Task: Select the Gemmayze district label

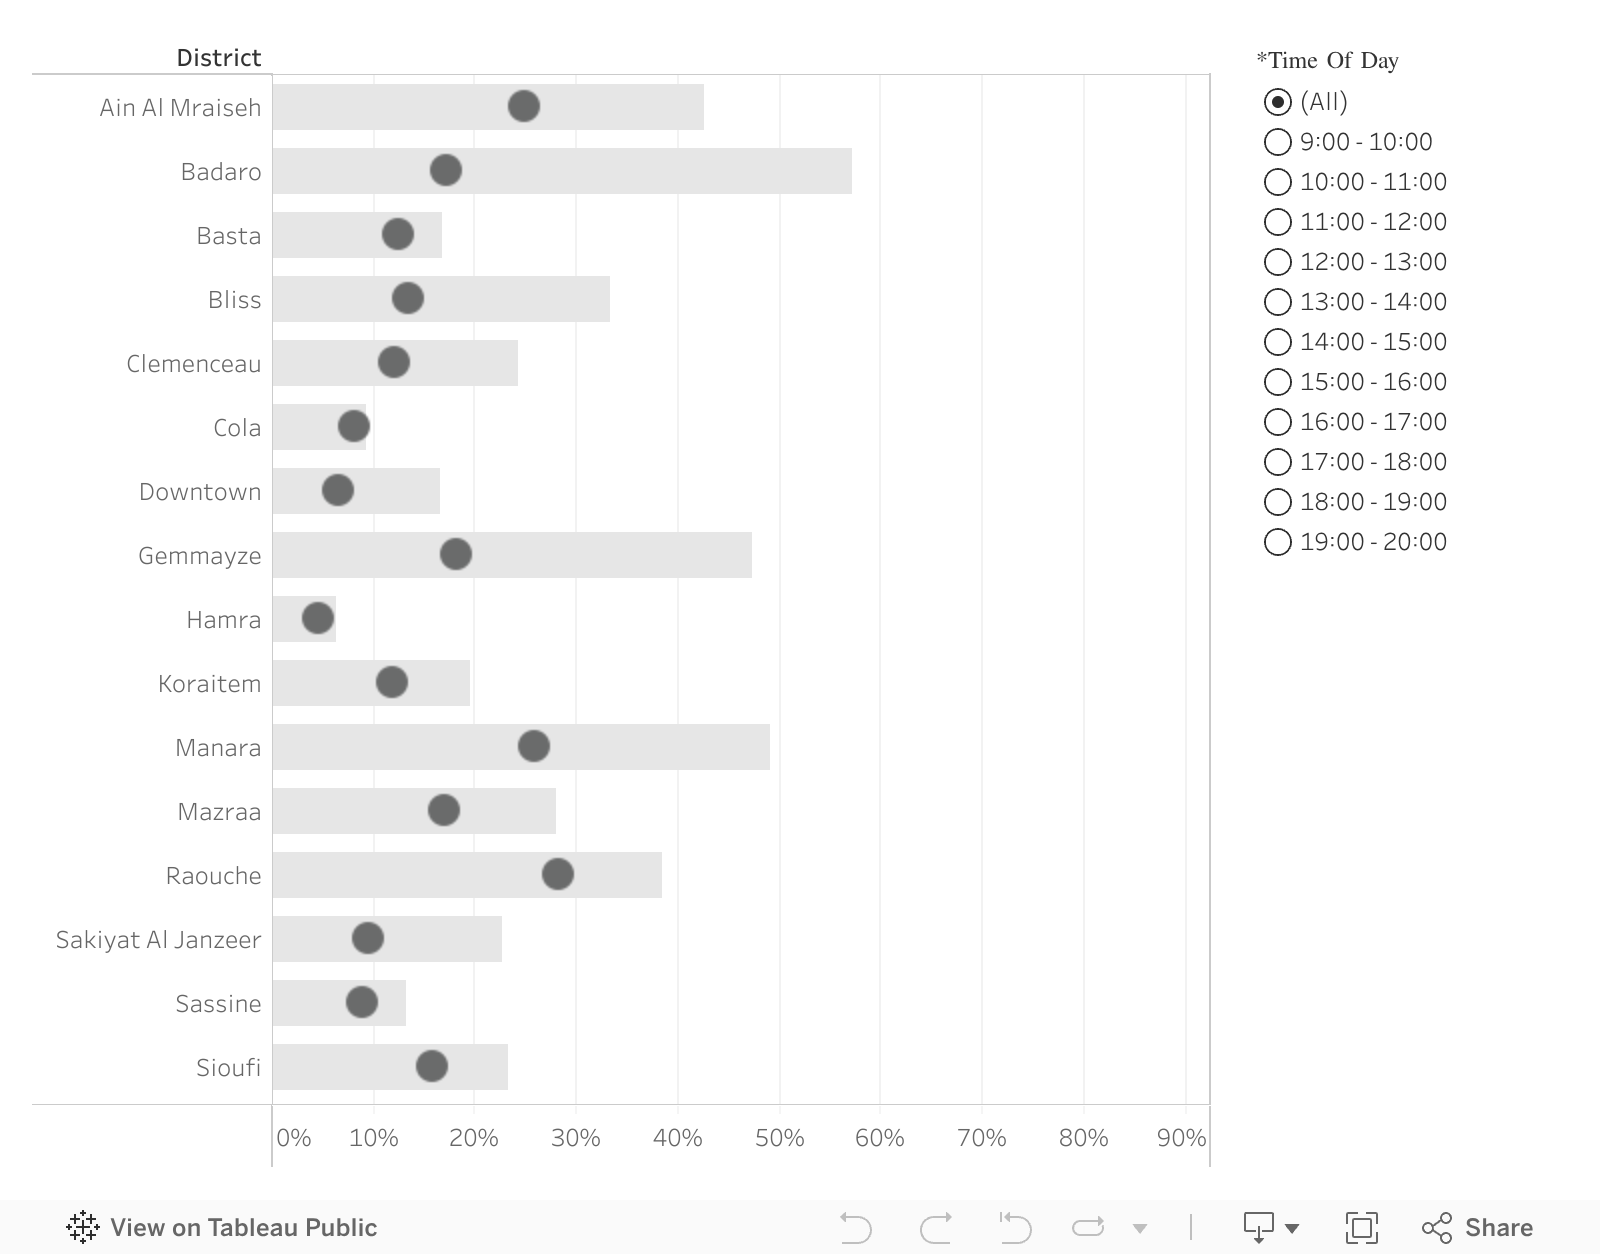Action: click(x=200, y=556)
